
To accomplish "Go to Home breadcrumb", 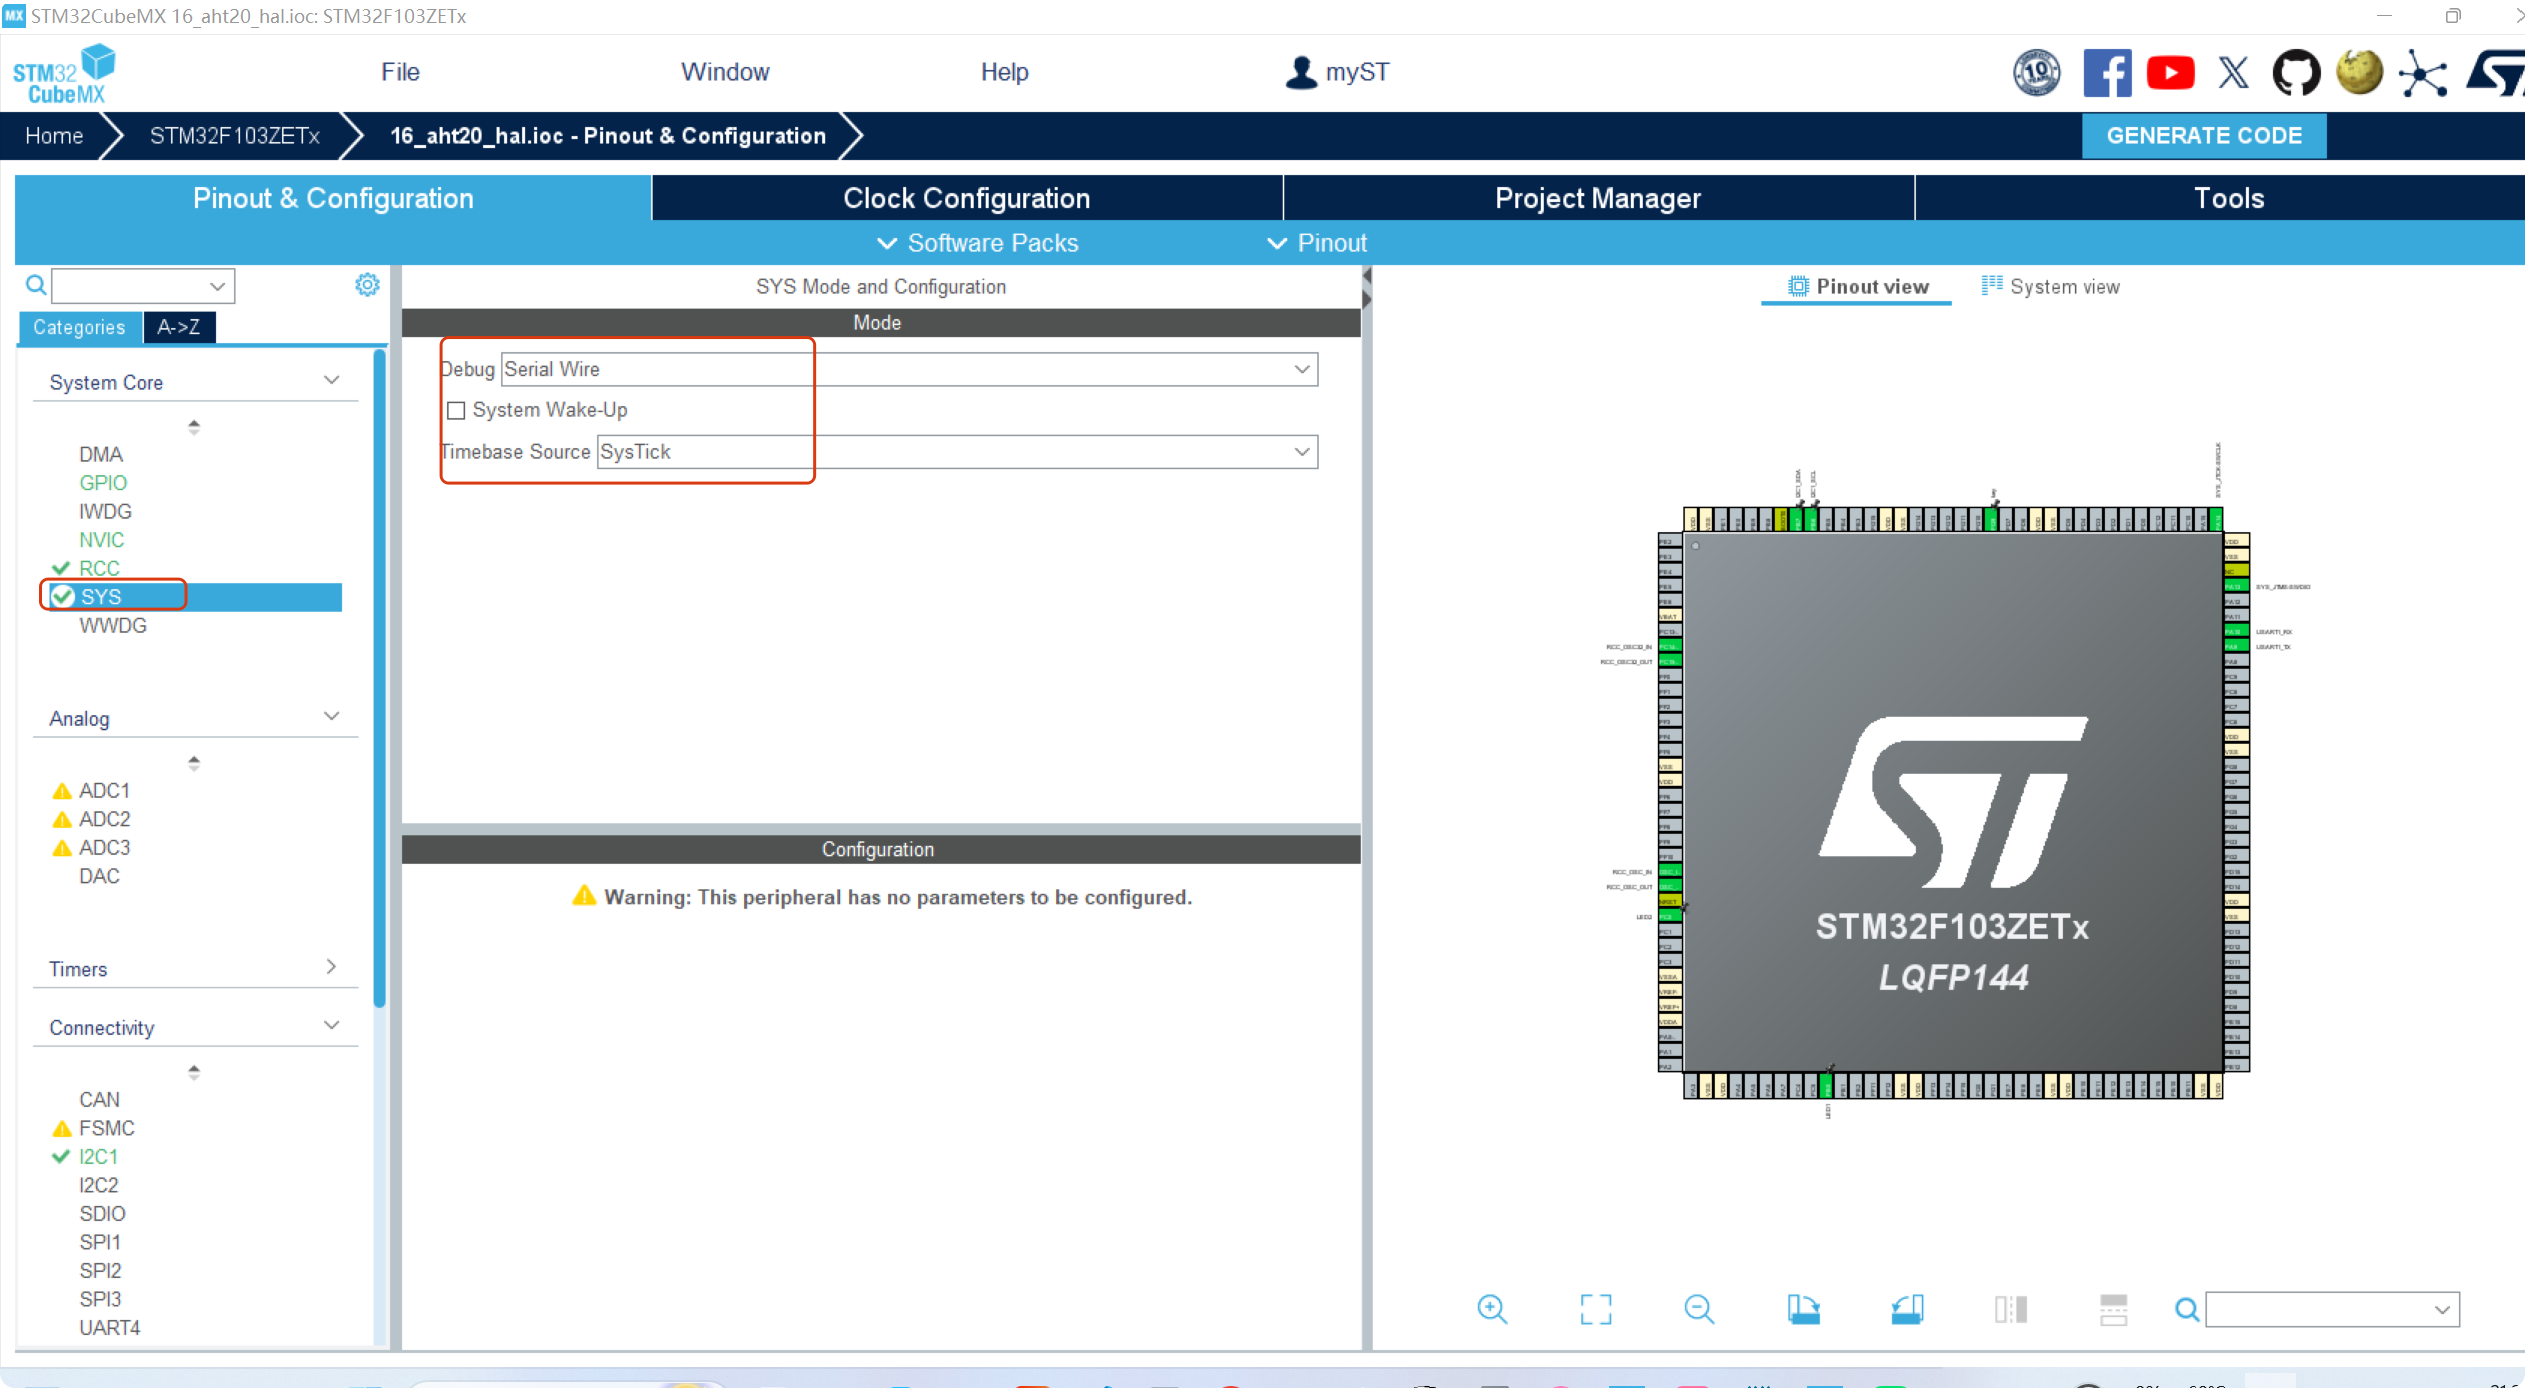I will tap(54, 136).
